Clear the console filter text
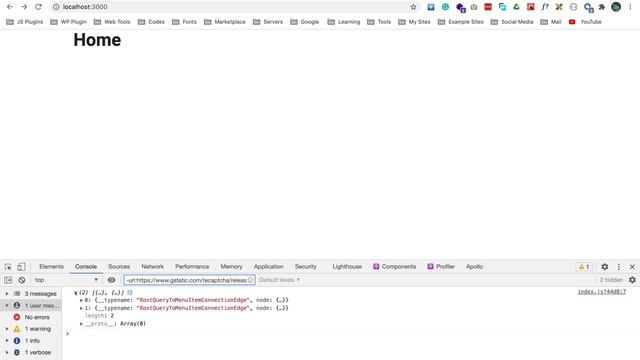The image size is (640, 360). [250, 280]
